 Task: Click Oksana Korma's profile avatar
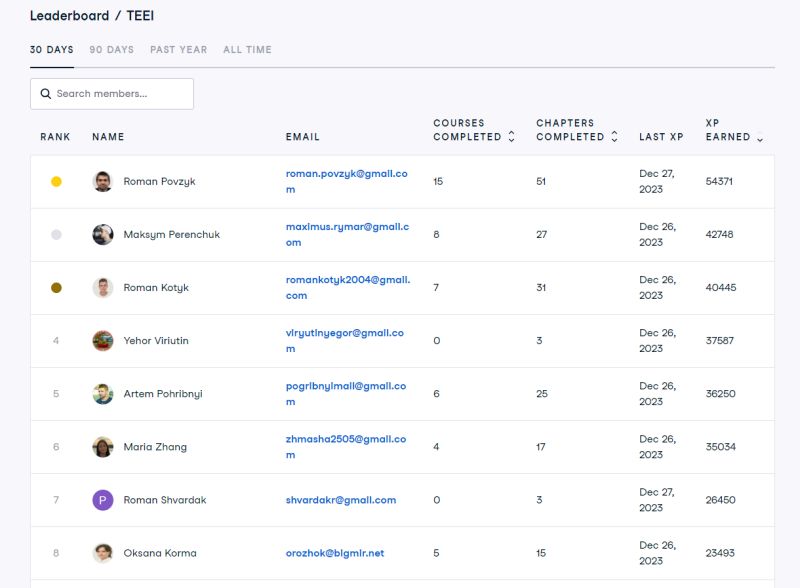(x=103, y=553)
